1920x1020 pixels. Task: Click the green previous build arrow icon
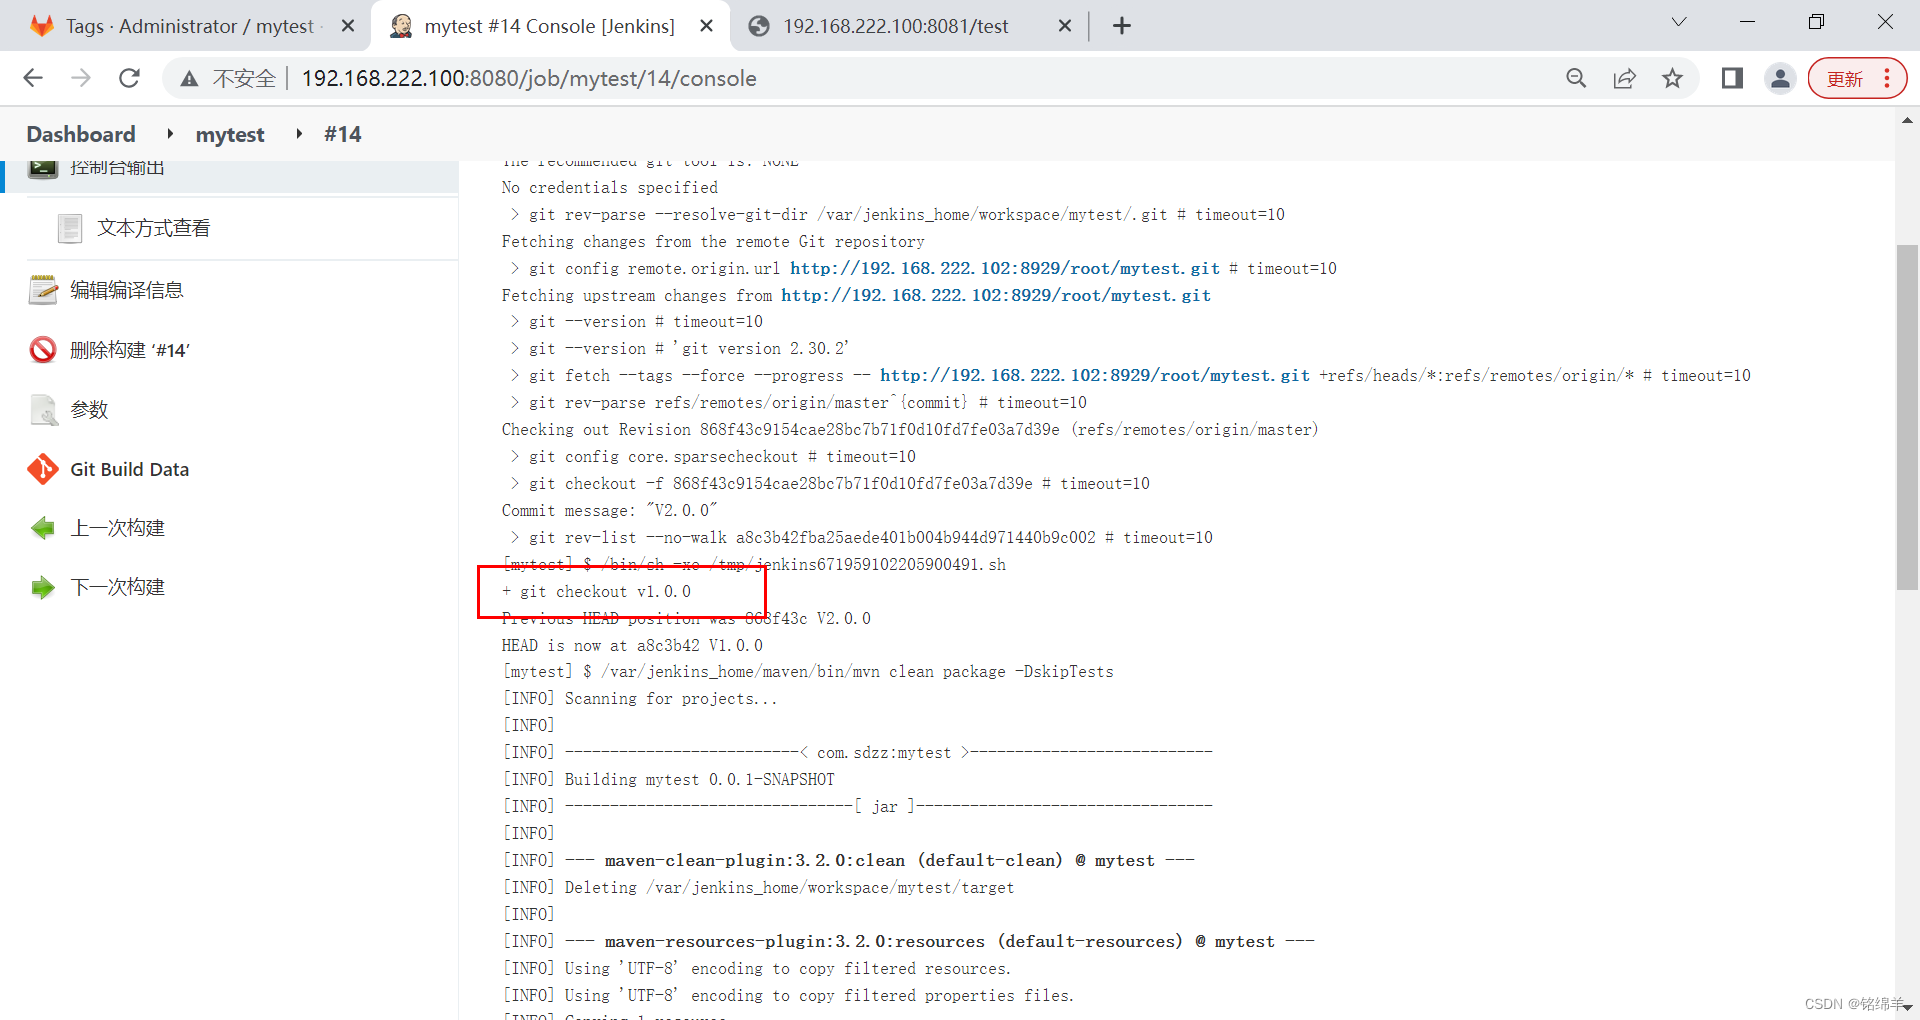[x=43, y=528]
